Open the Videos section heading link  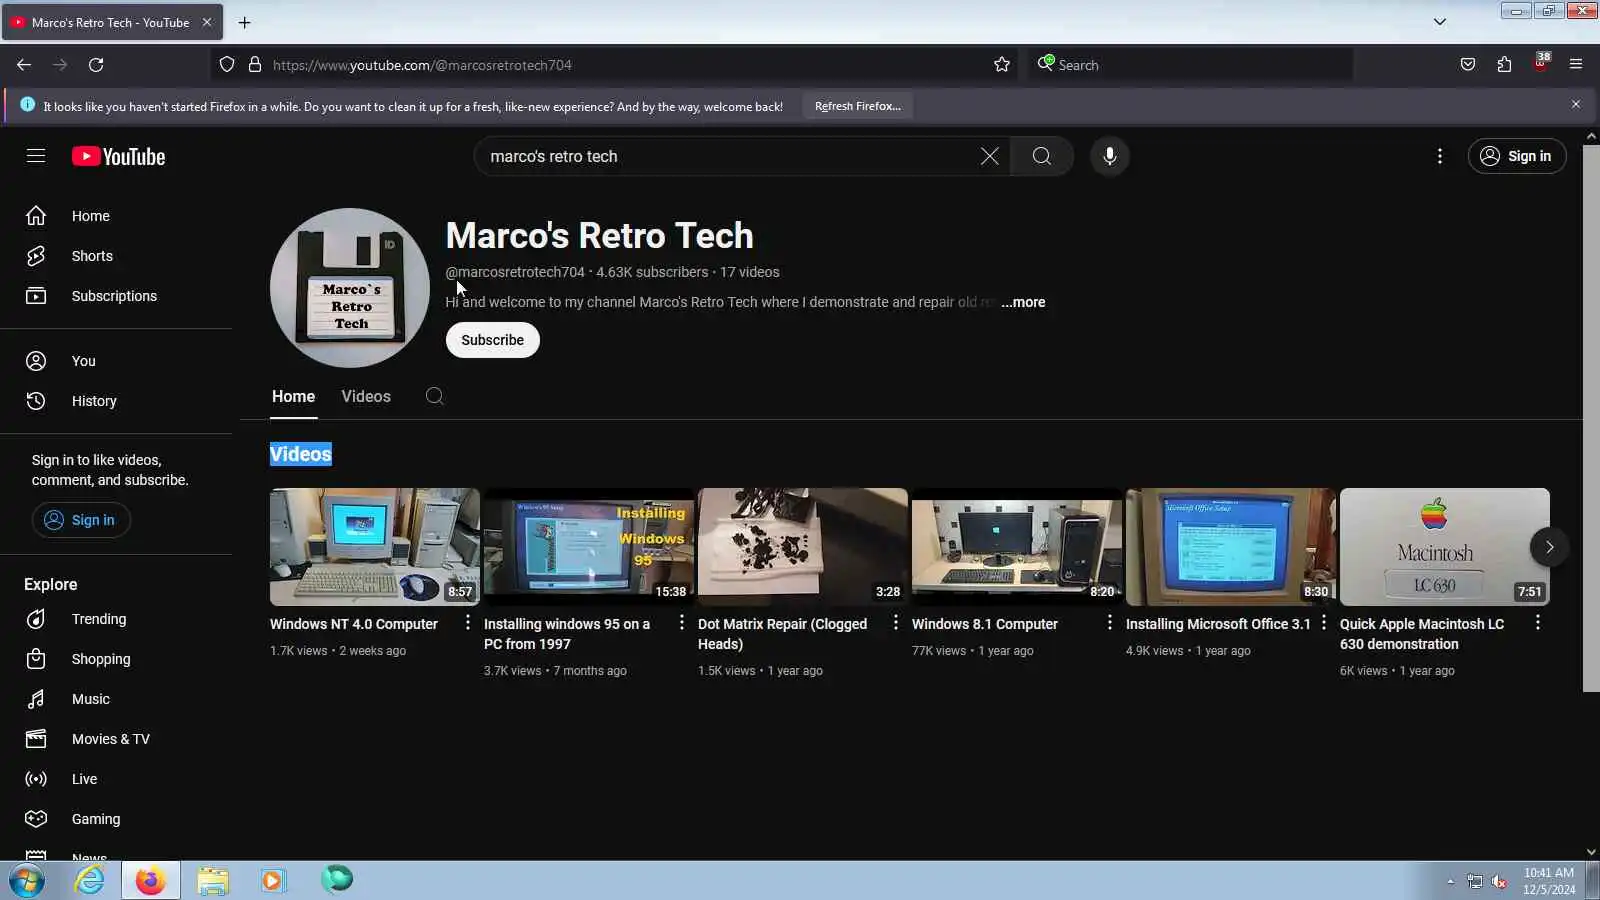[301, 454]
